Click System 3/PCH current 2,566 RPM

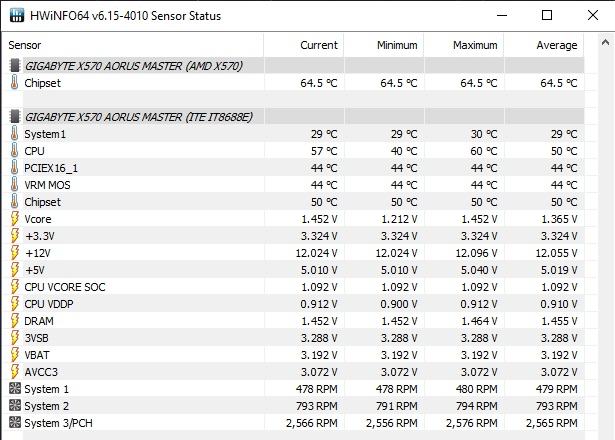tap(312, 423)
